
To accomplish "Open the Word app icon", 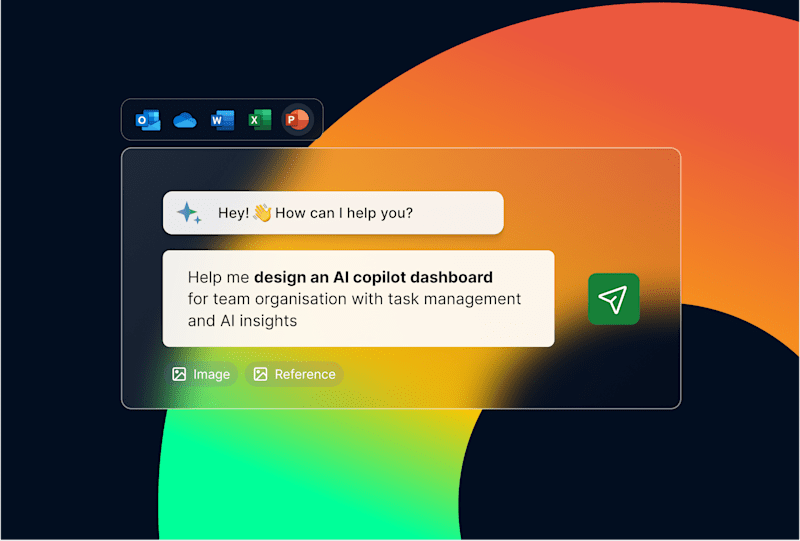I will click(x=222, y=120).
